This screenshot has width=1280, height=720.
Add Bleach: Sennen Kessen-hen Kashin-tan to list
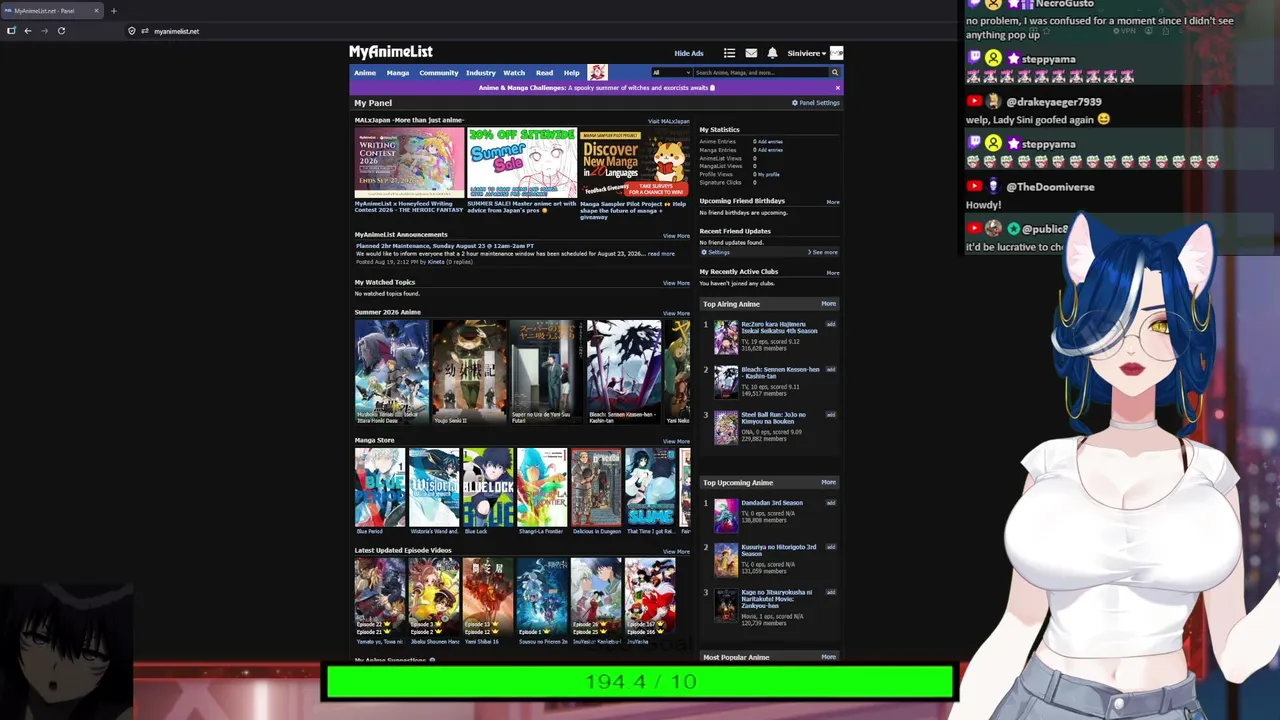pyautogui.click(x=830, y=369)
